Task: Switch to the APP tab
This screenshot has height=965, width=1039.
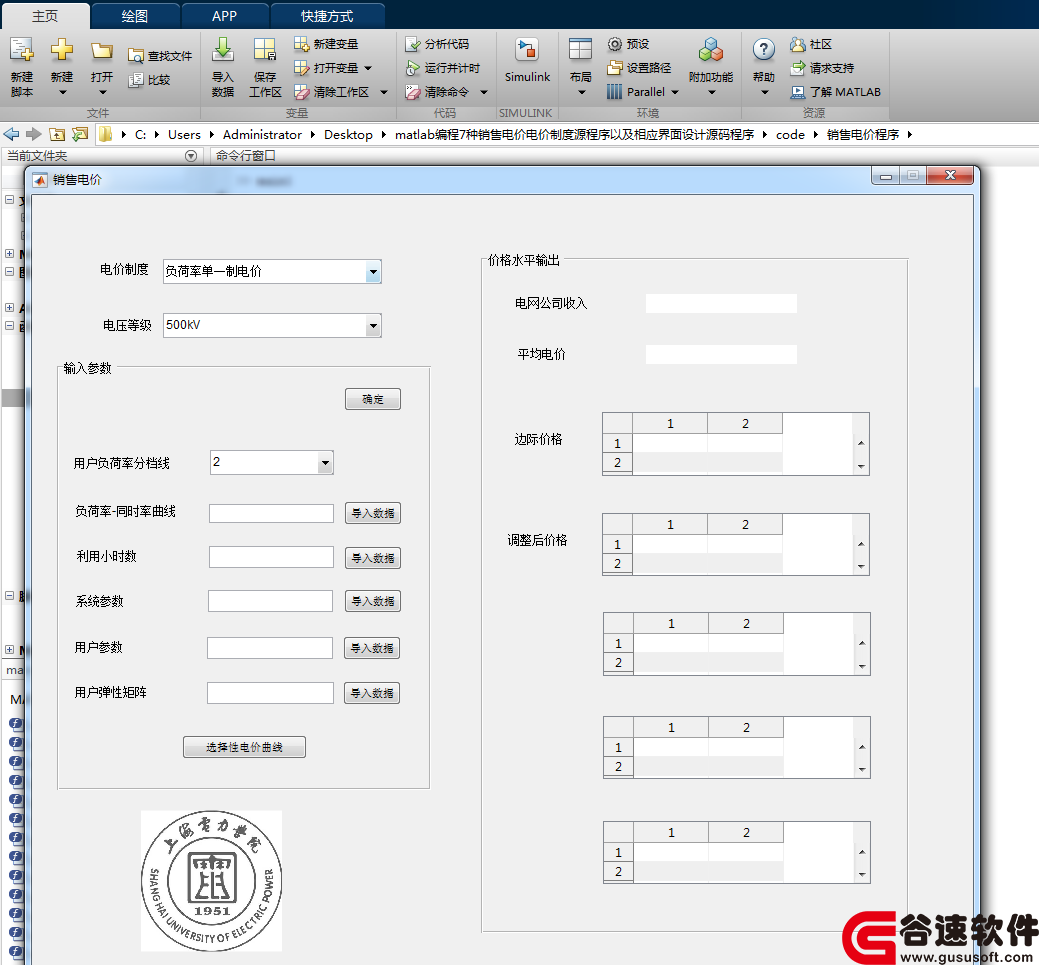Action: coord(224,16)
